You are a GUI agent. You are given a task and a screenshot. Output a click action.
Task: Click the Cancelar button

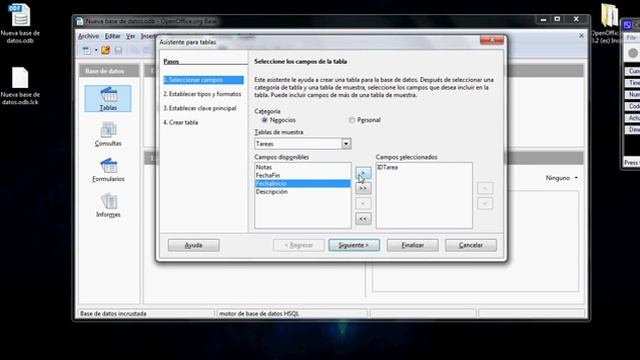click(x=471, y=245)
